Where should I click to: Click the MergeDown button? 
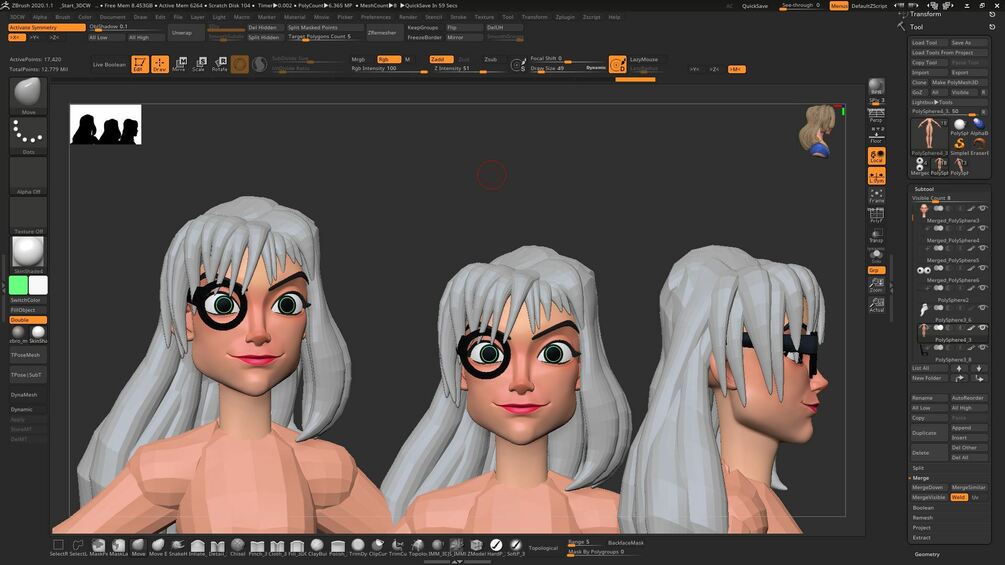pos(929,487)
